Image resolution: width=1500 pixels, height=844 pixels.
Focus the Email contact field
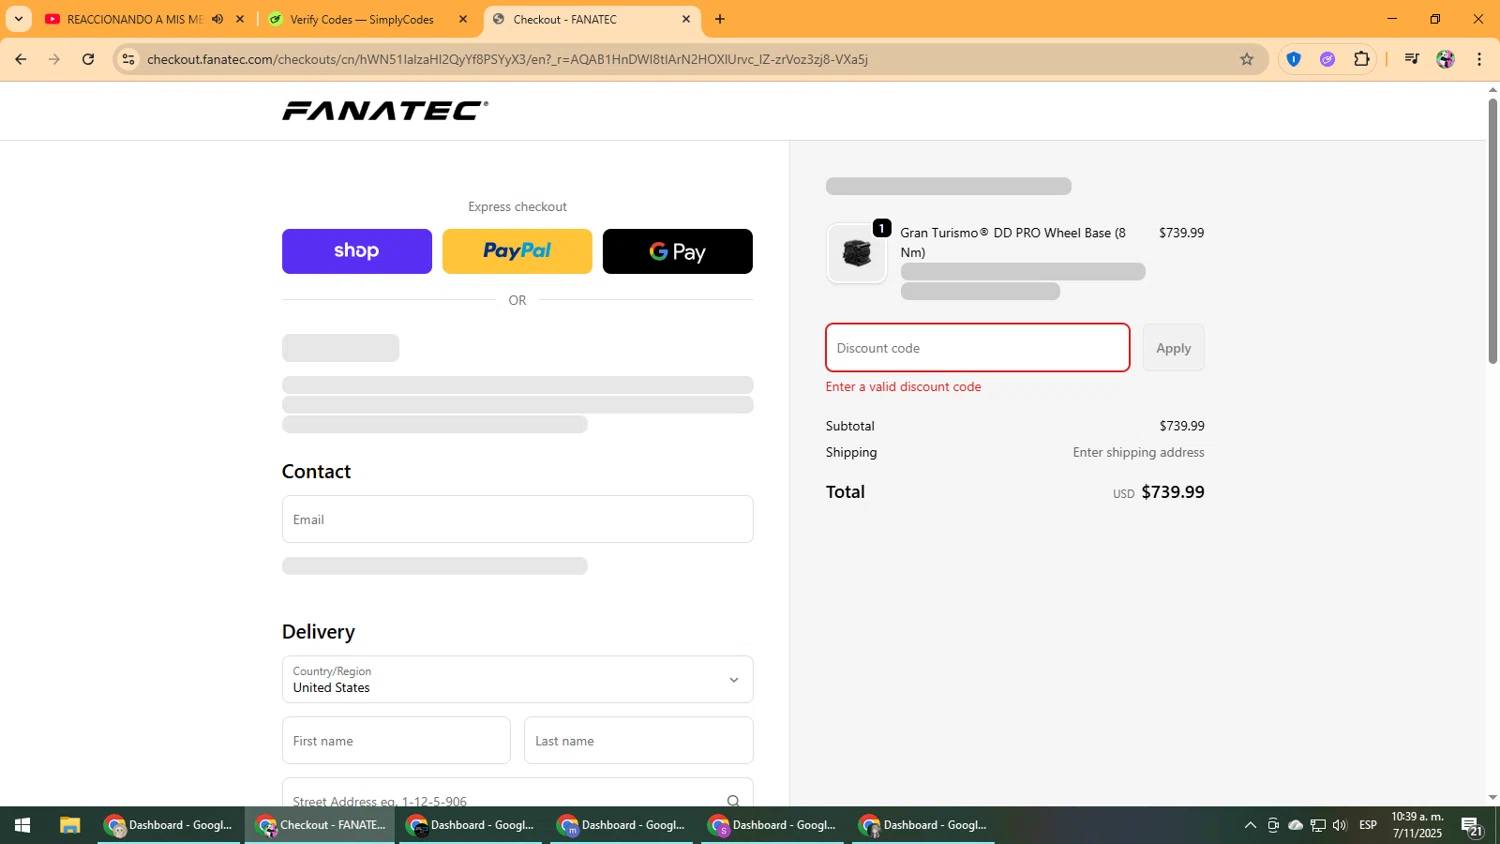pos(517,519)
